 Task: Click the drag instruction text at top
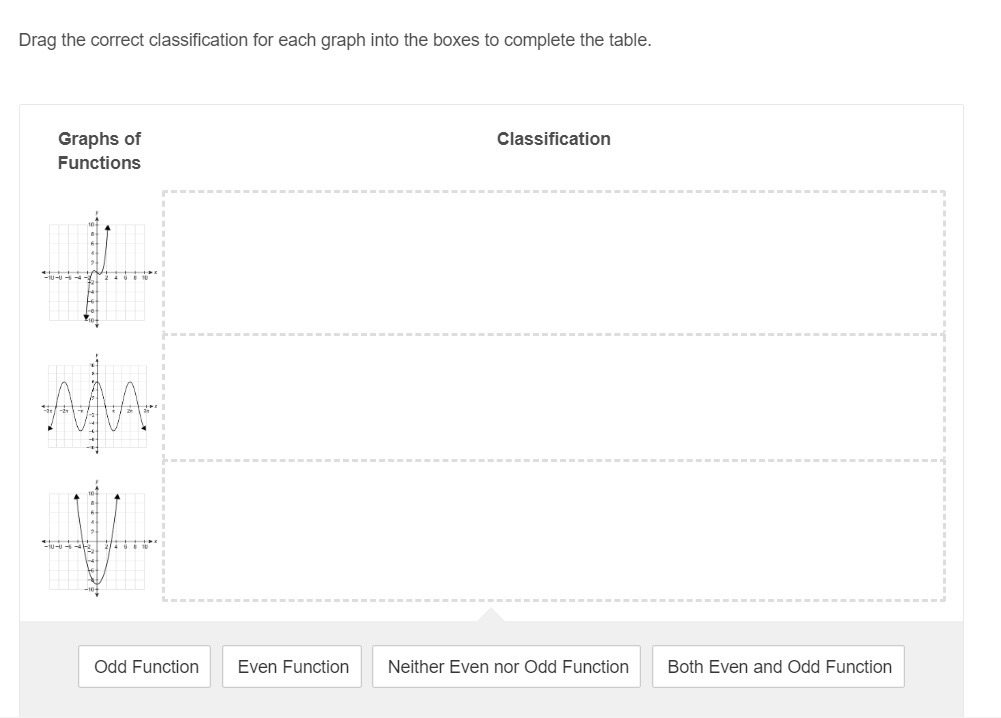(x=335, y=40)
